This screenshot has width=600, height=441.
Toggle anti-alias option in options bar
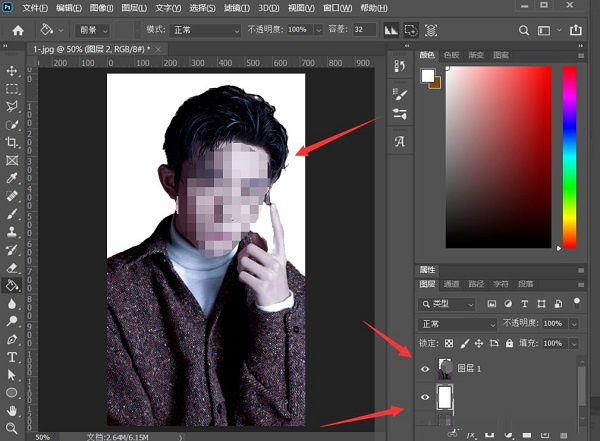tap(391, 30)
